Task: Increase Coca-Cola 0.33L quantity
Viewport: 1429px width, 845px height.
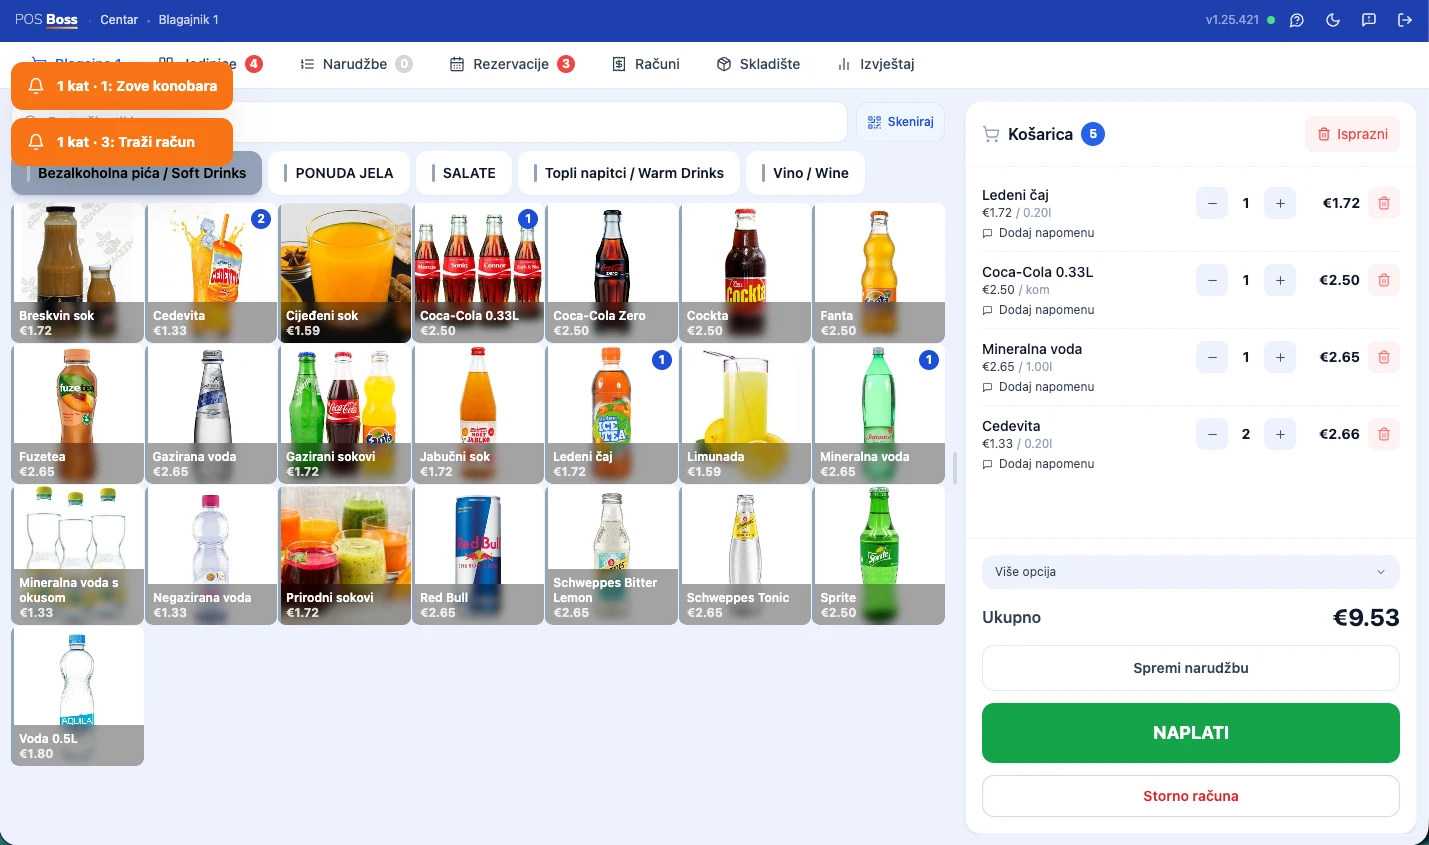Action: 1280,280
